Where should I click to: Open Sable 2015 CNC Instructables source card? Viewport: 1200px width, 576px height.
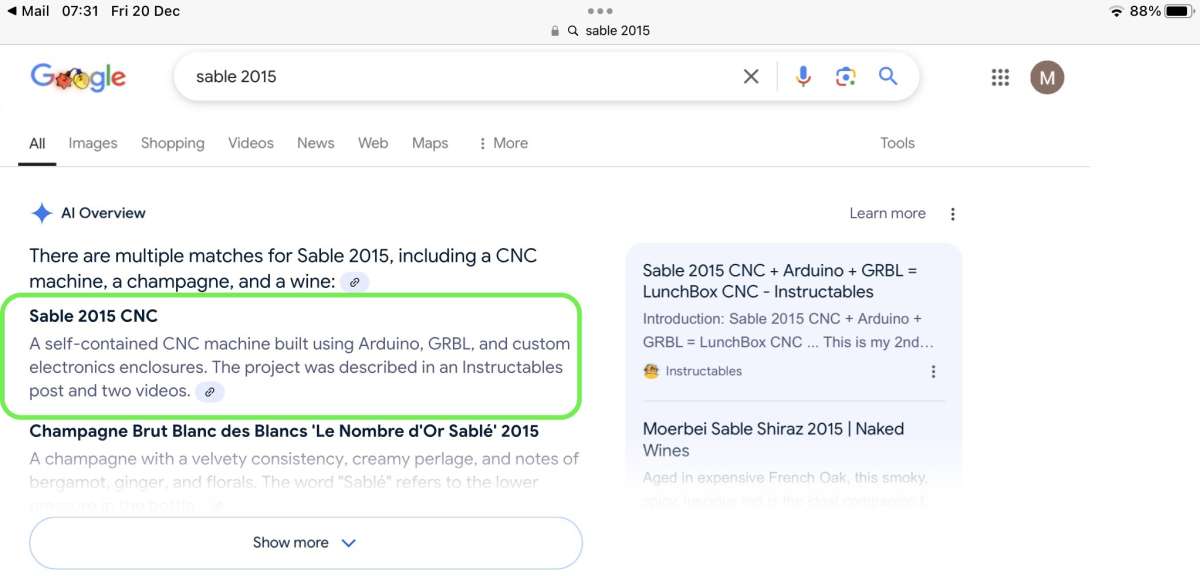tap(793, 320)
